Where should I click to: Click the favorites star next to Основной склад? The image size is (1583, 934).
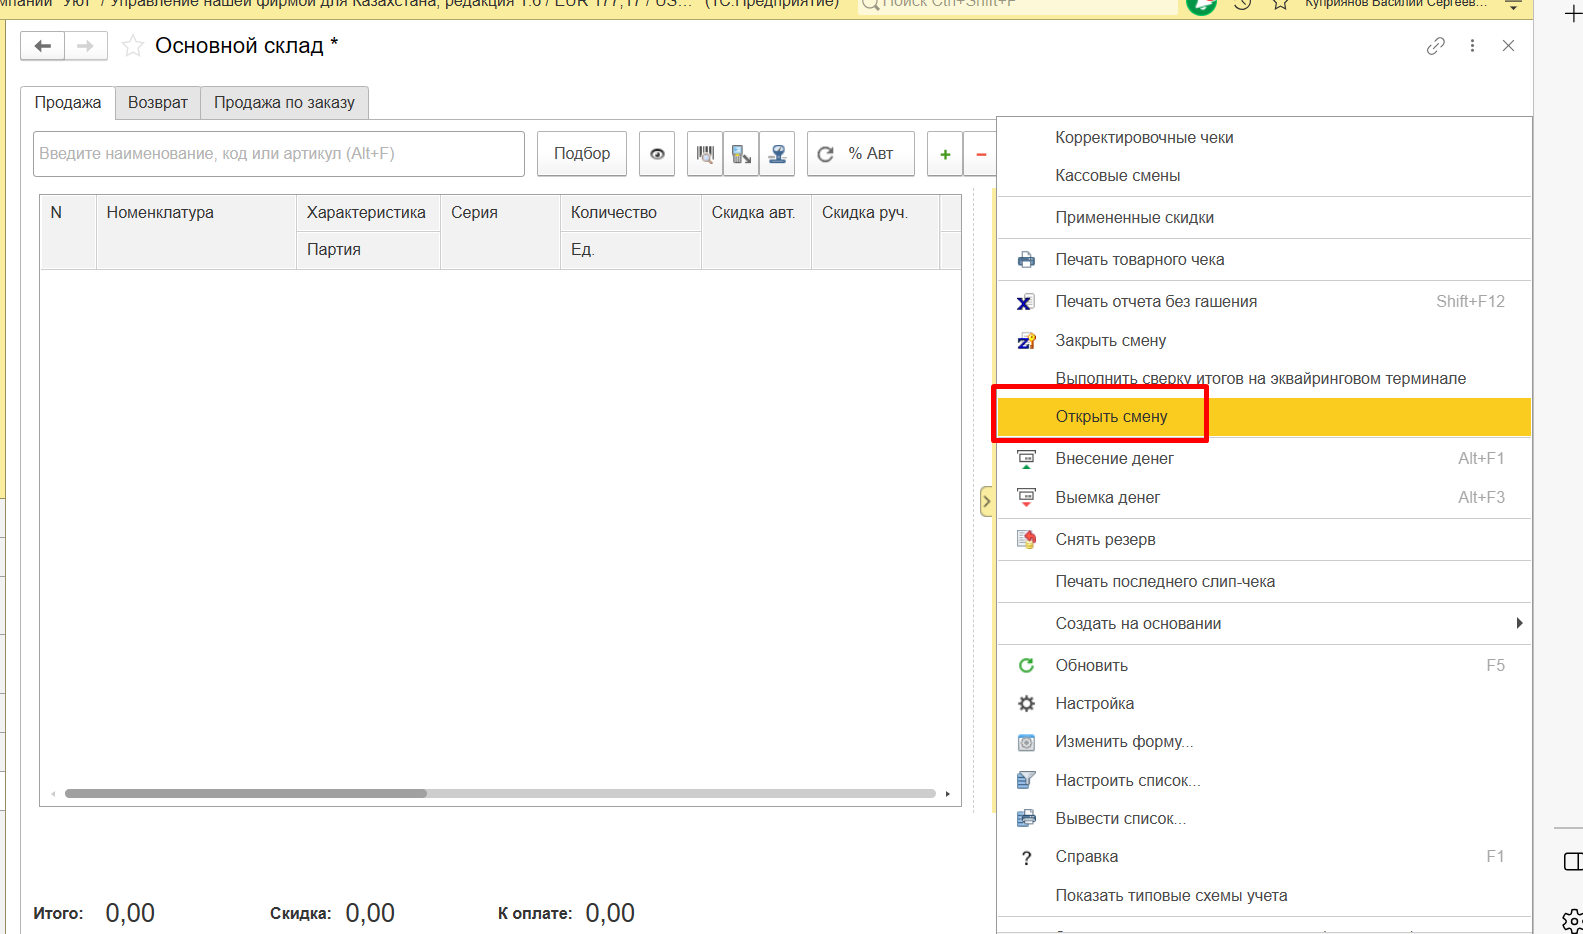[x=132, y=46]
